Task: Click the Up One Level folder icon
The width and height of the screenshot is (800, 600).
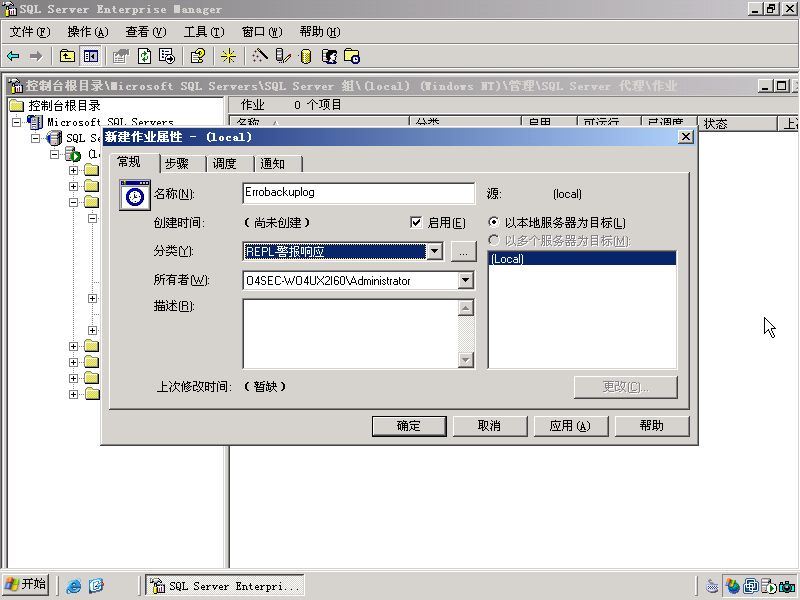Action: tap(67, 56)
